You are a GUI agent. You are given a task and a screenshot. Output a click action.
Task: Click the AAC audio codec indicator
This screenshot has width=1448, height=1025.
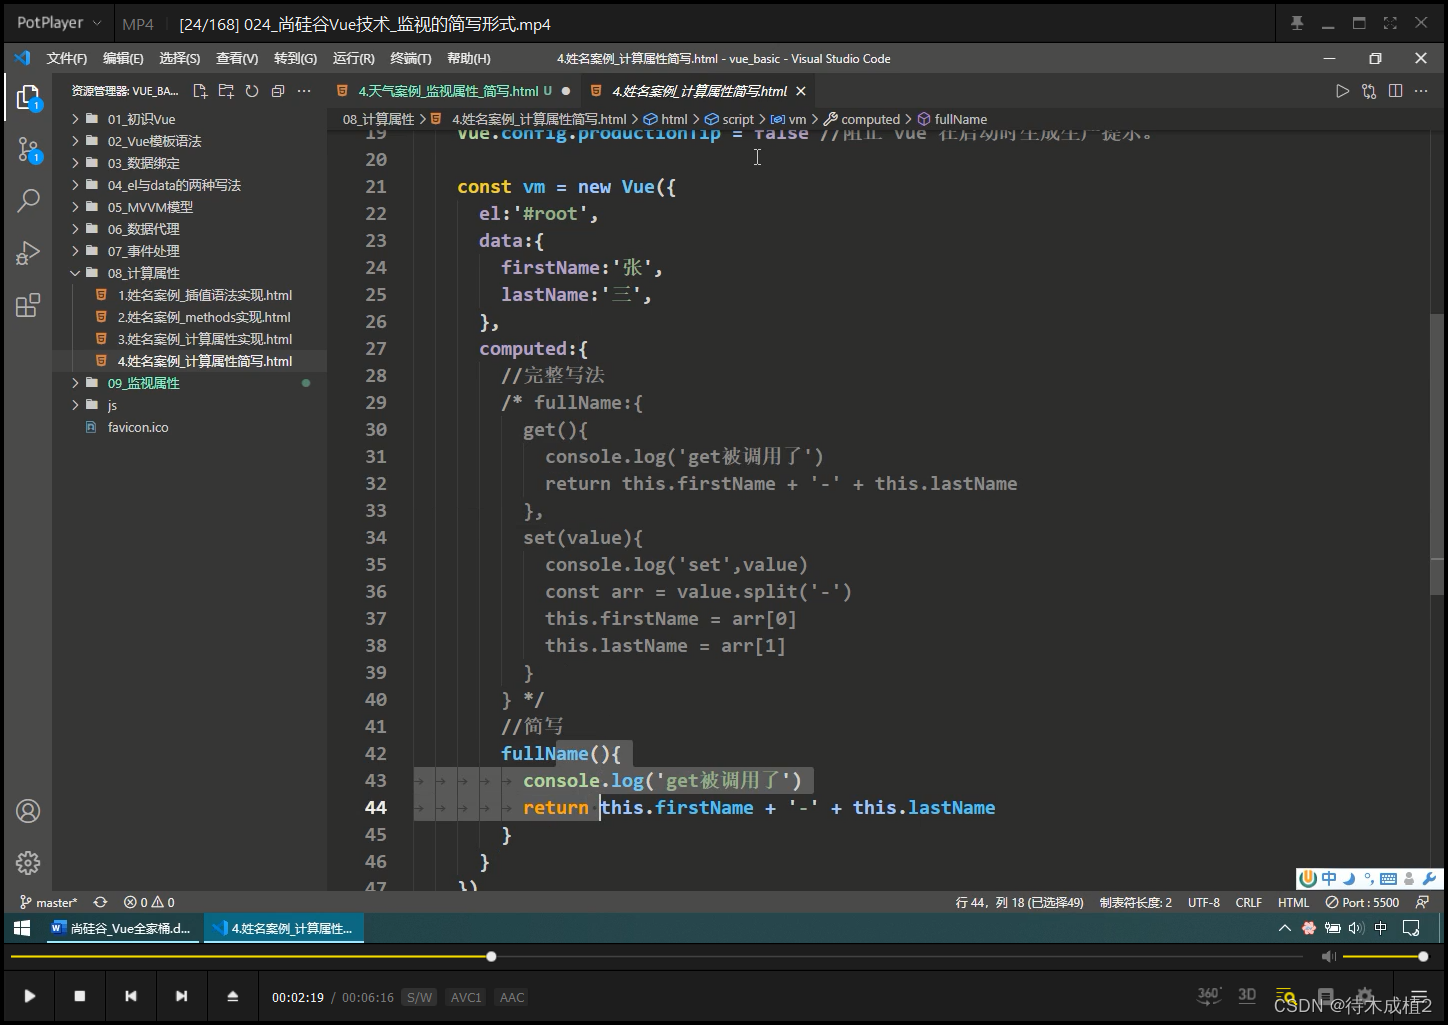[x=512, y=997]
